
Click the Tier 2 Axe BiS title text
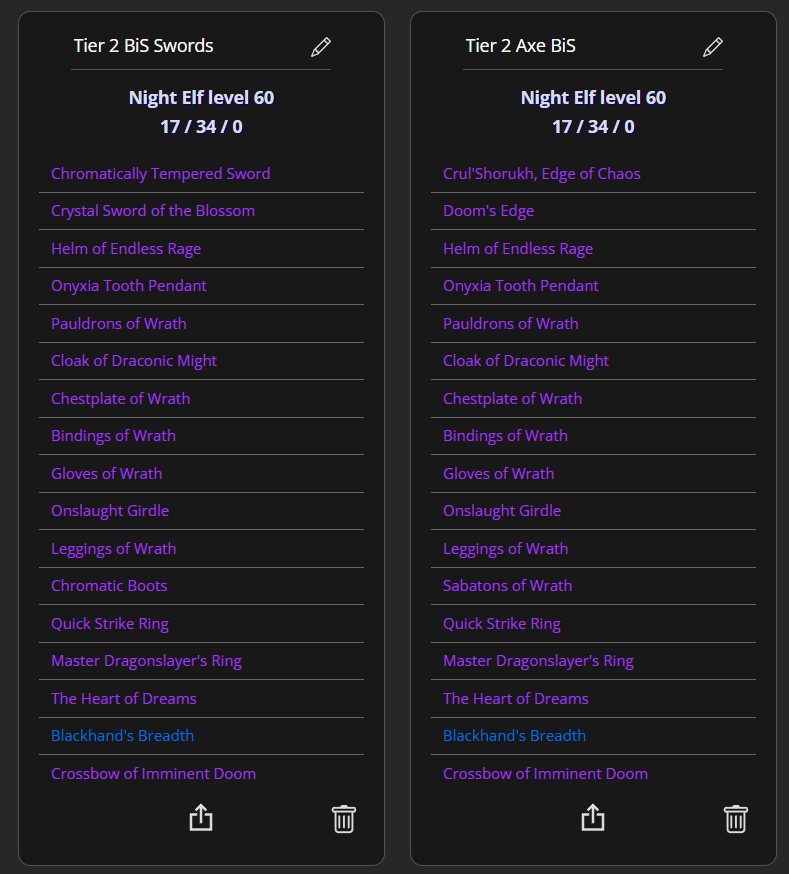pos(520,46)
